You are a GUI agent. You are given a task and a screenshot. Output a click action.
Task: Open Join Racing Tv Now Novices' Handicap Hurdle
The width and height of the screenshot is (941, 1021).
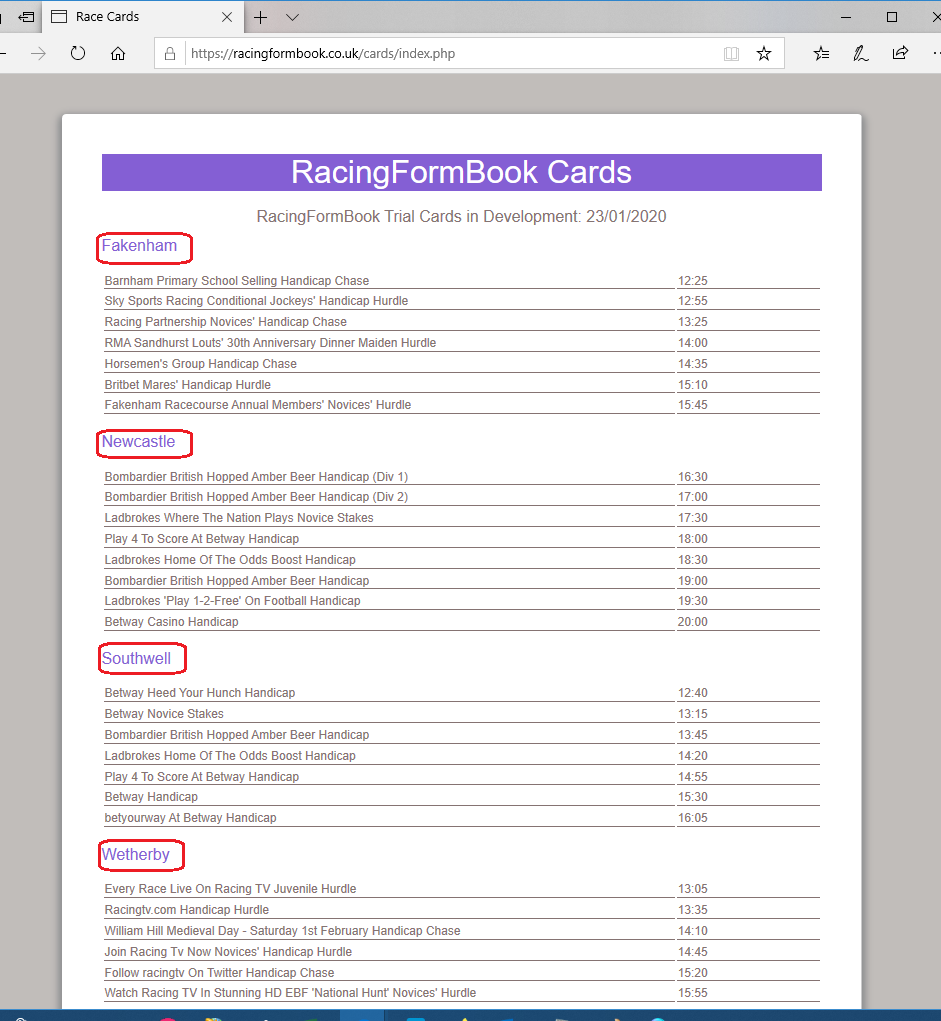coord(228,952)
